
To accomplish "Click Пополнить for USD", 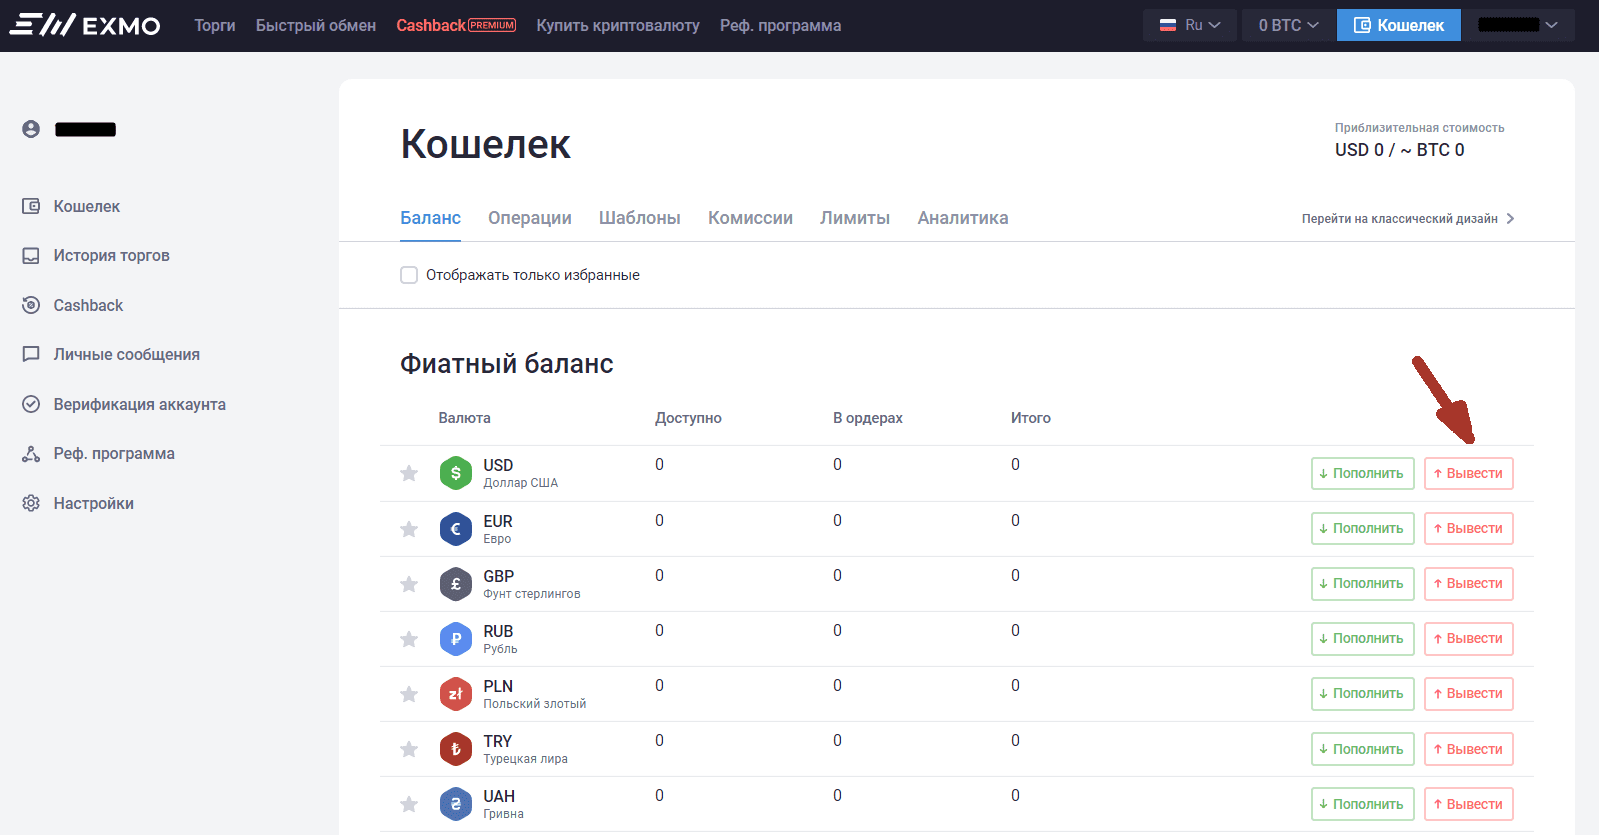I will pos(1362,473).
